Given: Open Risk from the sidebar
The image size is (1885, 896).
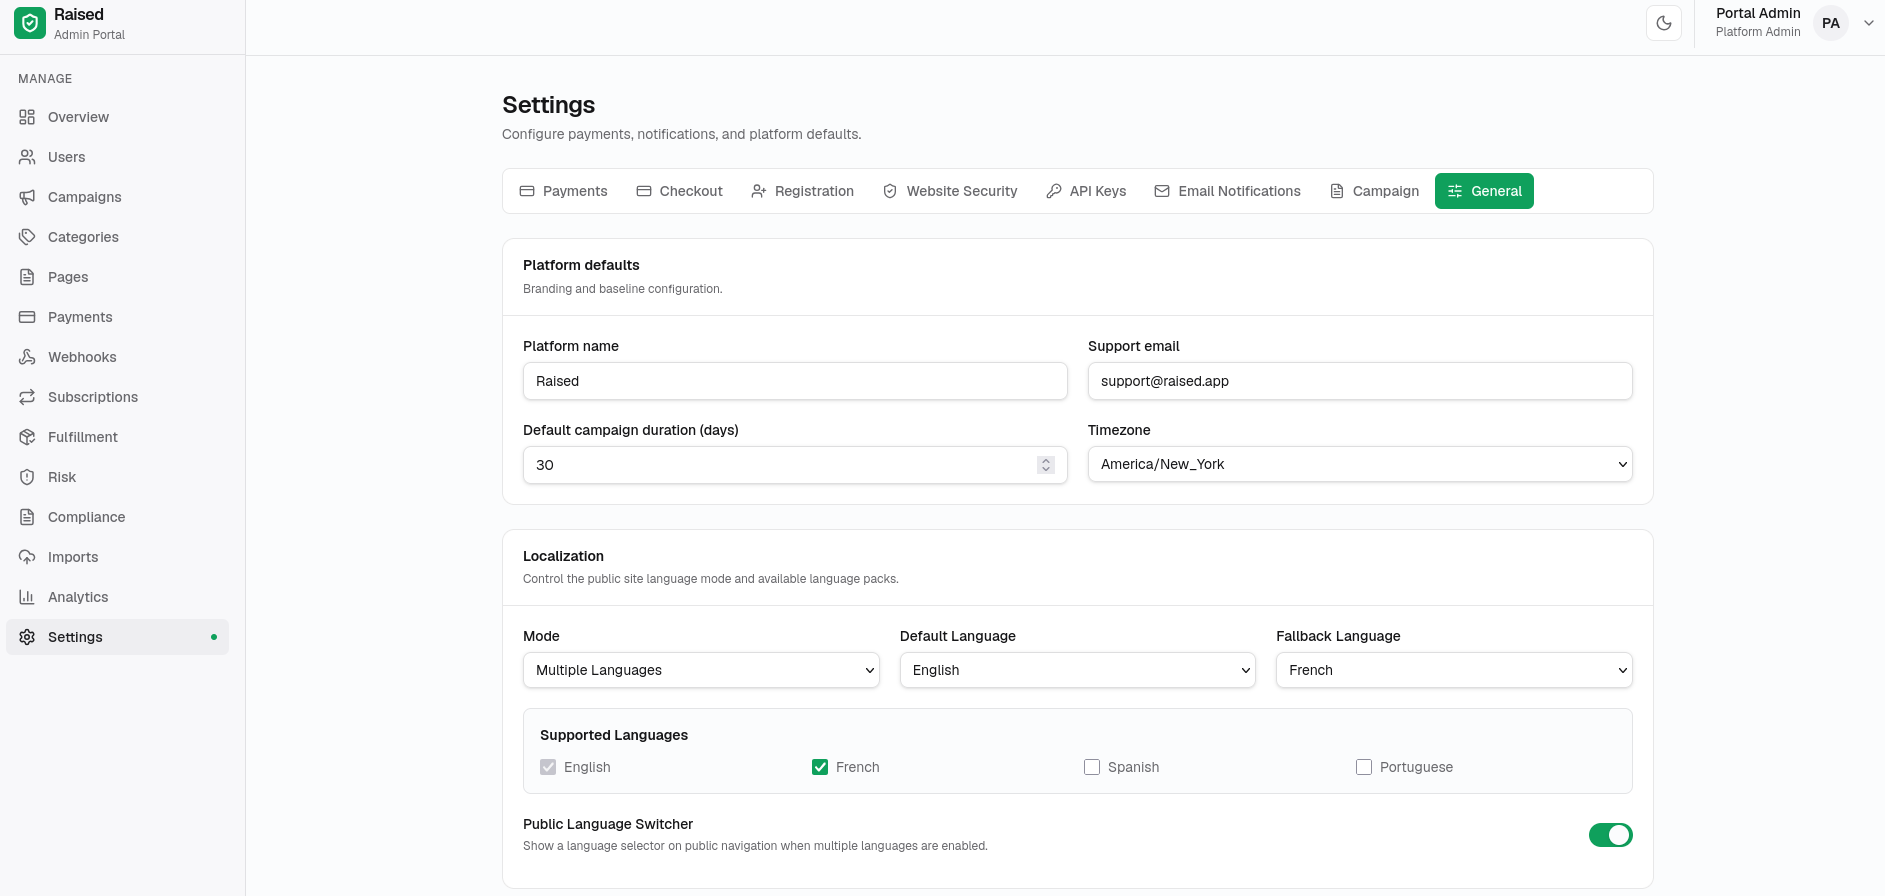Looking at the screenshot, I should point(118,477).
